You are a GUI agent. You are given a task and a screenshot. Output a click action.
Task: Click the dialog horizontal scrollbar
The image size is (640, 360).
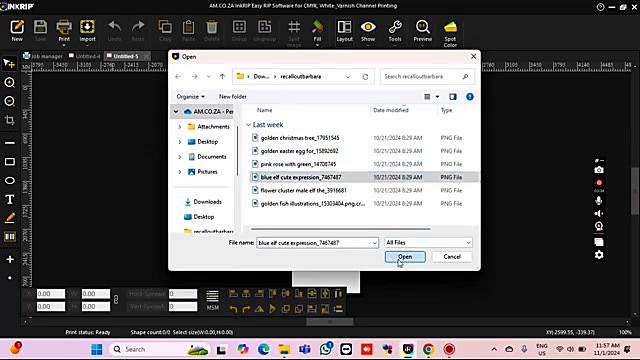tap(340, 229)
